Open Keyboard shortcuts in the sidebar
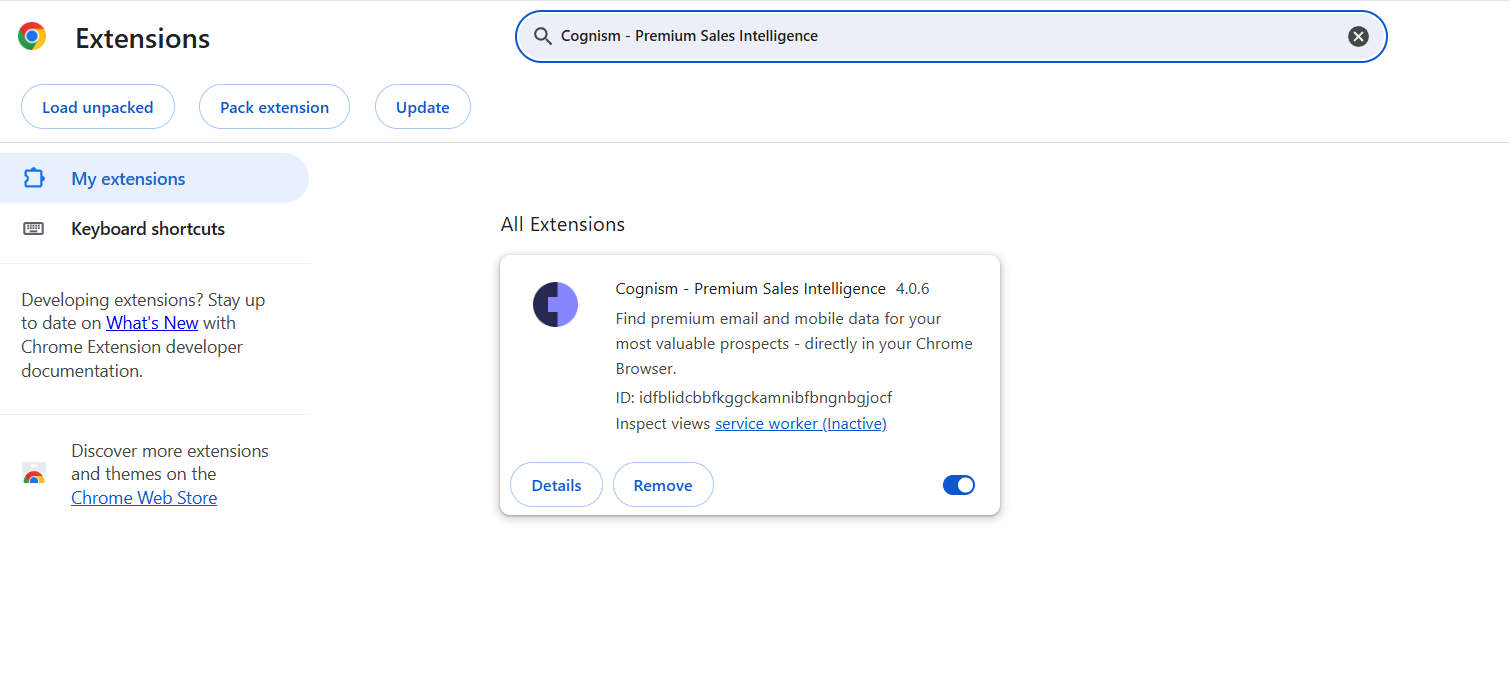The height and width of the screenshot is (697, 1509). coord(148,229)
